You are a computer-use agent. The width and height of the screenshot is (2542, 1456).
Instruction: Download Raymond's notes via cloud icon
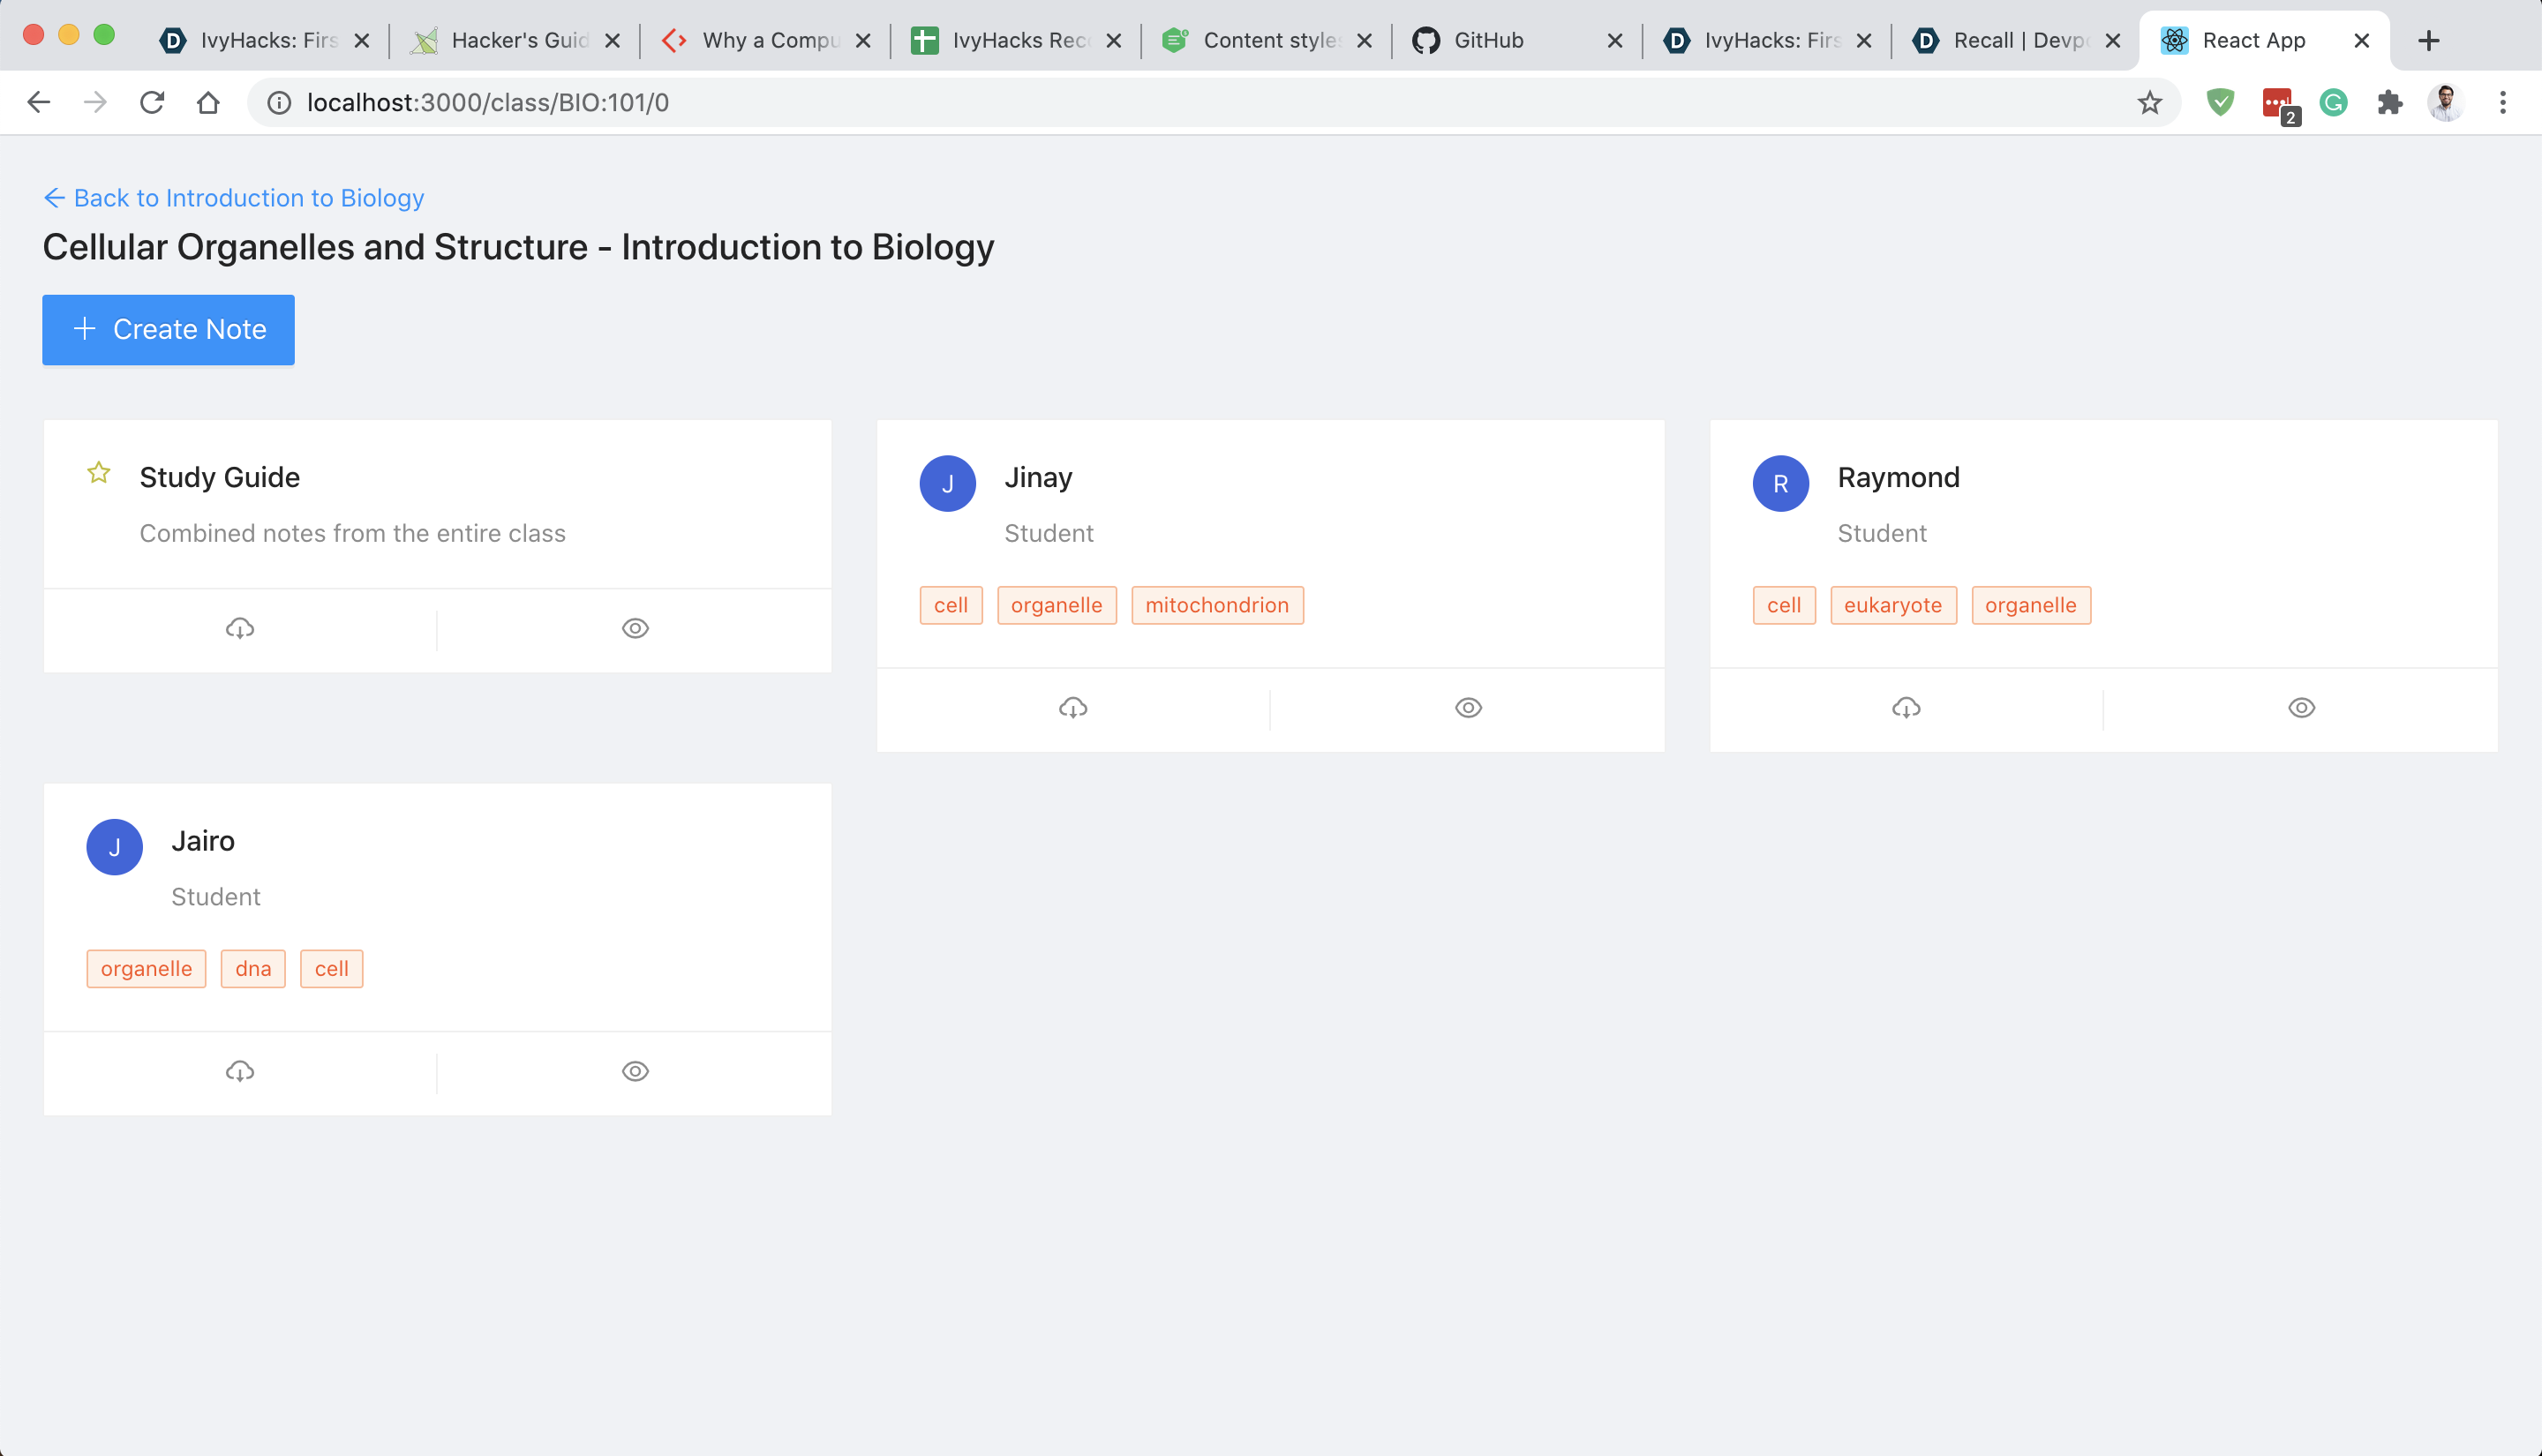[1906, 708]
